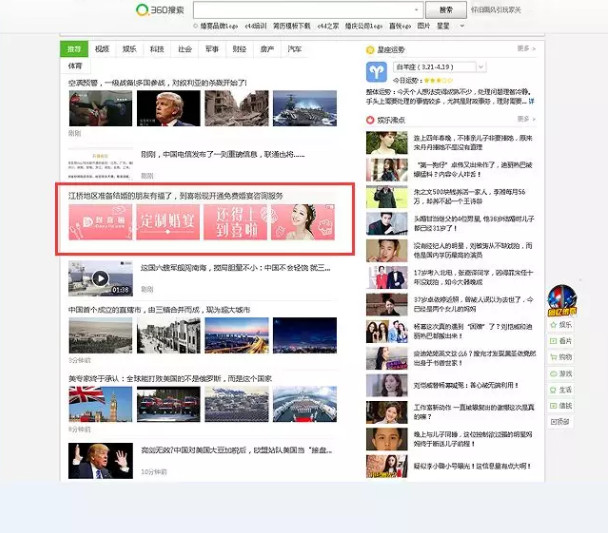This screenshot has height=533, width=609.
Task: Open the 定制婚宴 ad banner
Action: click(x=167, y=223)
